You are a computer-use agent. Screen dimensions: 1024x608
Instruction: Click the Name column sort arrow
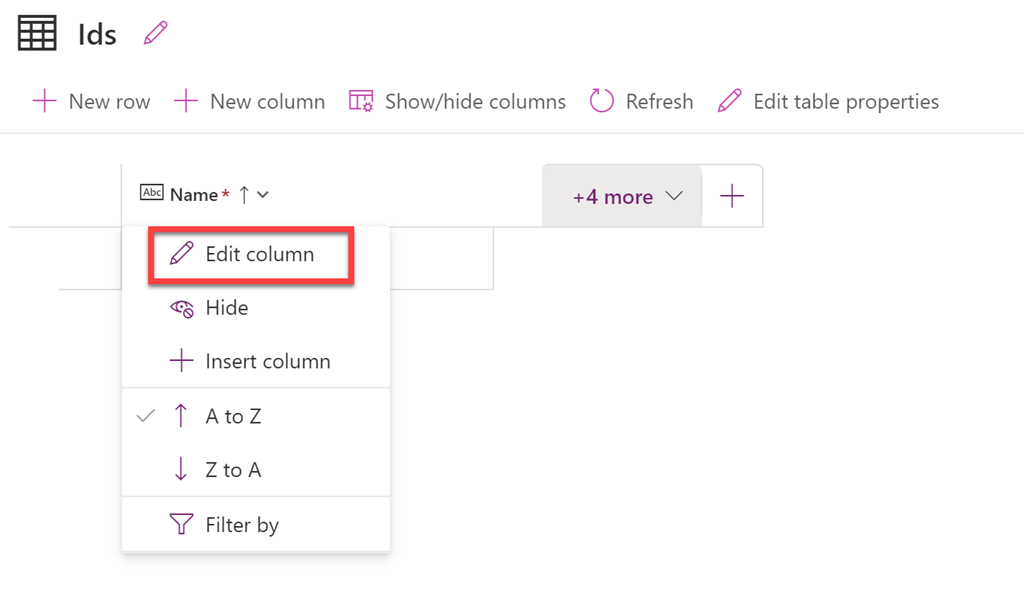(244, 195)
